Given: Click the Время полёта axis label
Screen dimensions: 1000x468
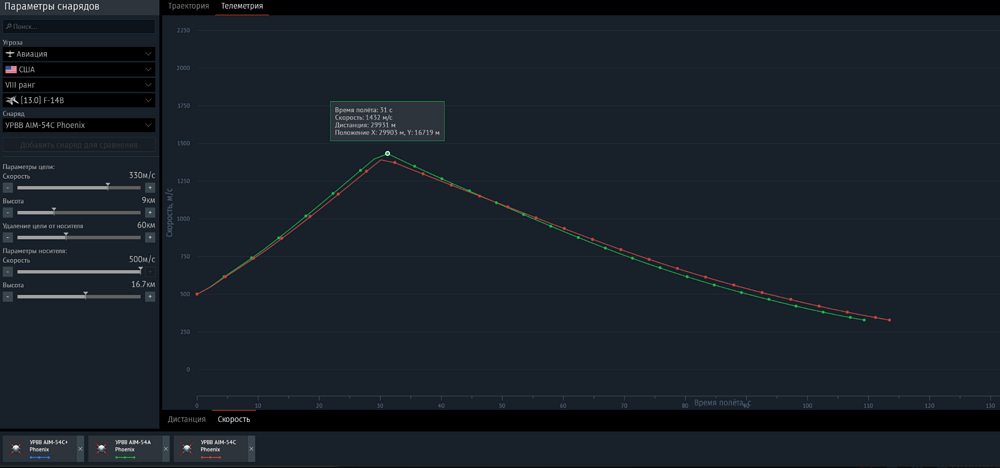Looking at the screenshot, I should pyautogui.click(x=723, y=403).
